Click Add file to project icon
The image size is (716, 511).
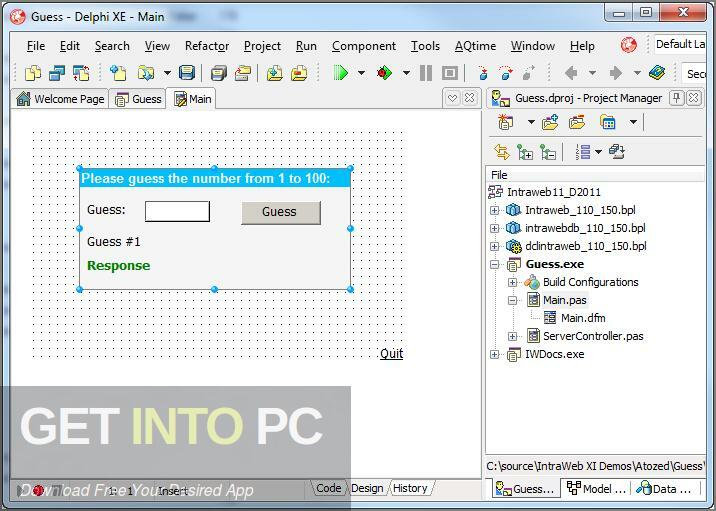274,73
